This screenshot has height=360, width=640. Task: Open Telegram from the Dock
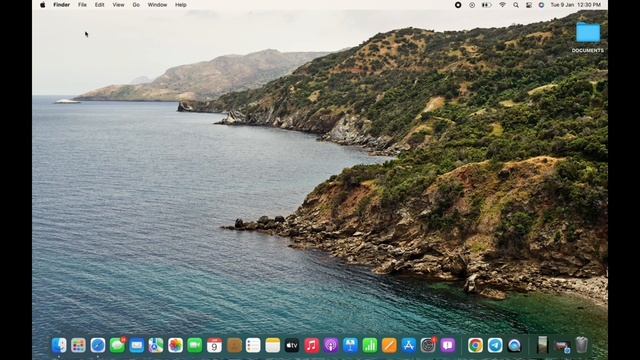(x=495, y=345)
